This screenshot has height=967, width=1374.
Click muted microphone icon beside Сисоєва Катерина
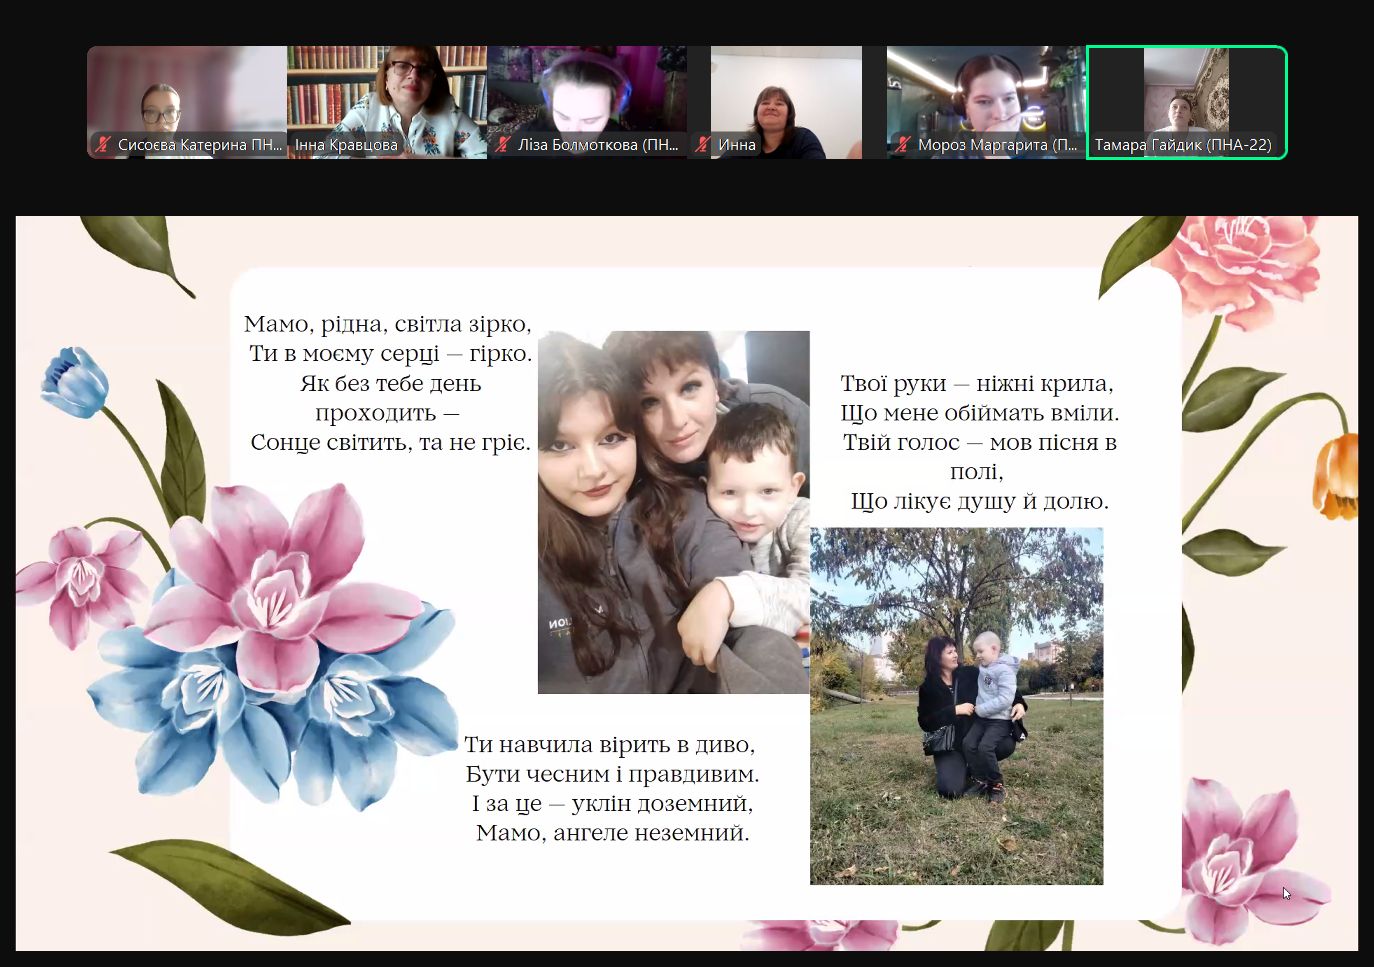(x=102, y=145)
